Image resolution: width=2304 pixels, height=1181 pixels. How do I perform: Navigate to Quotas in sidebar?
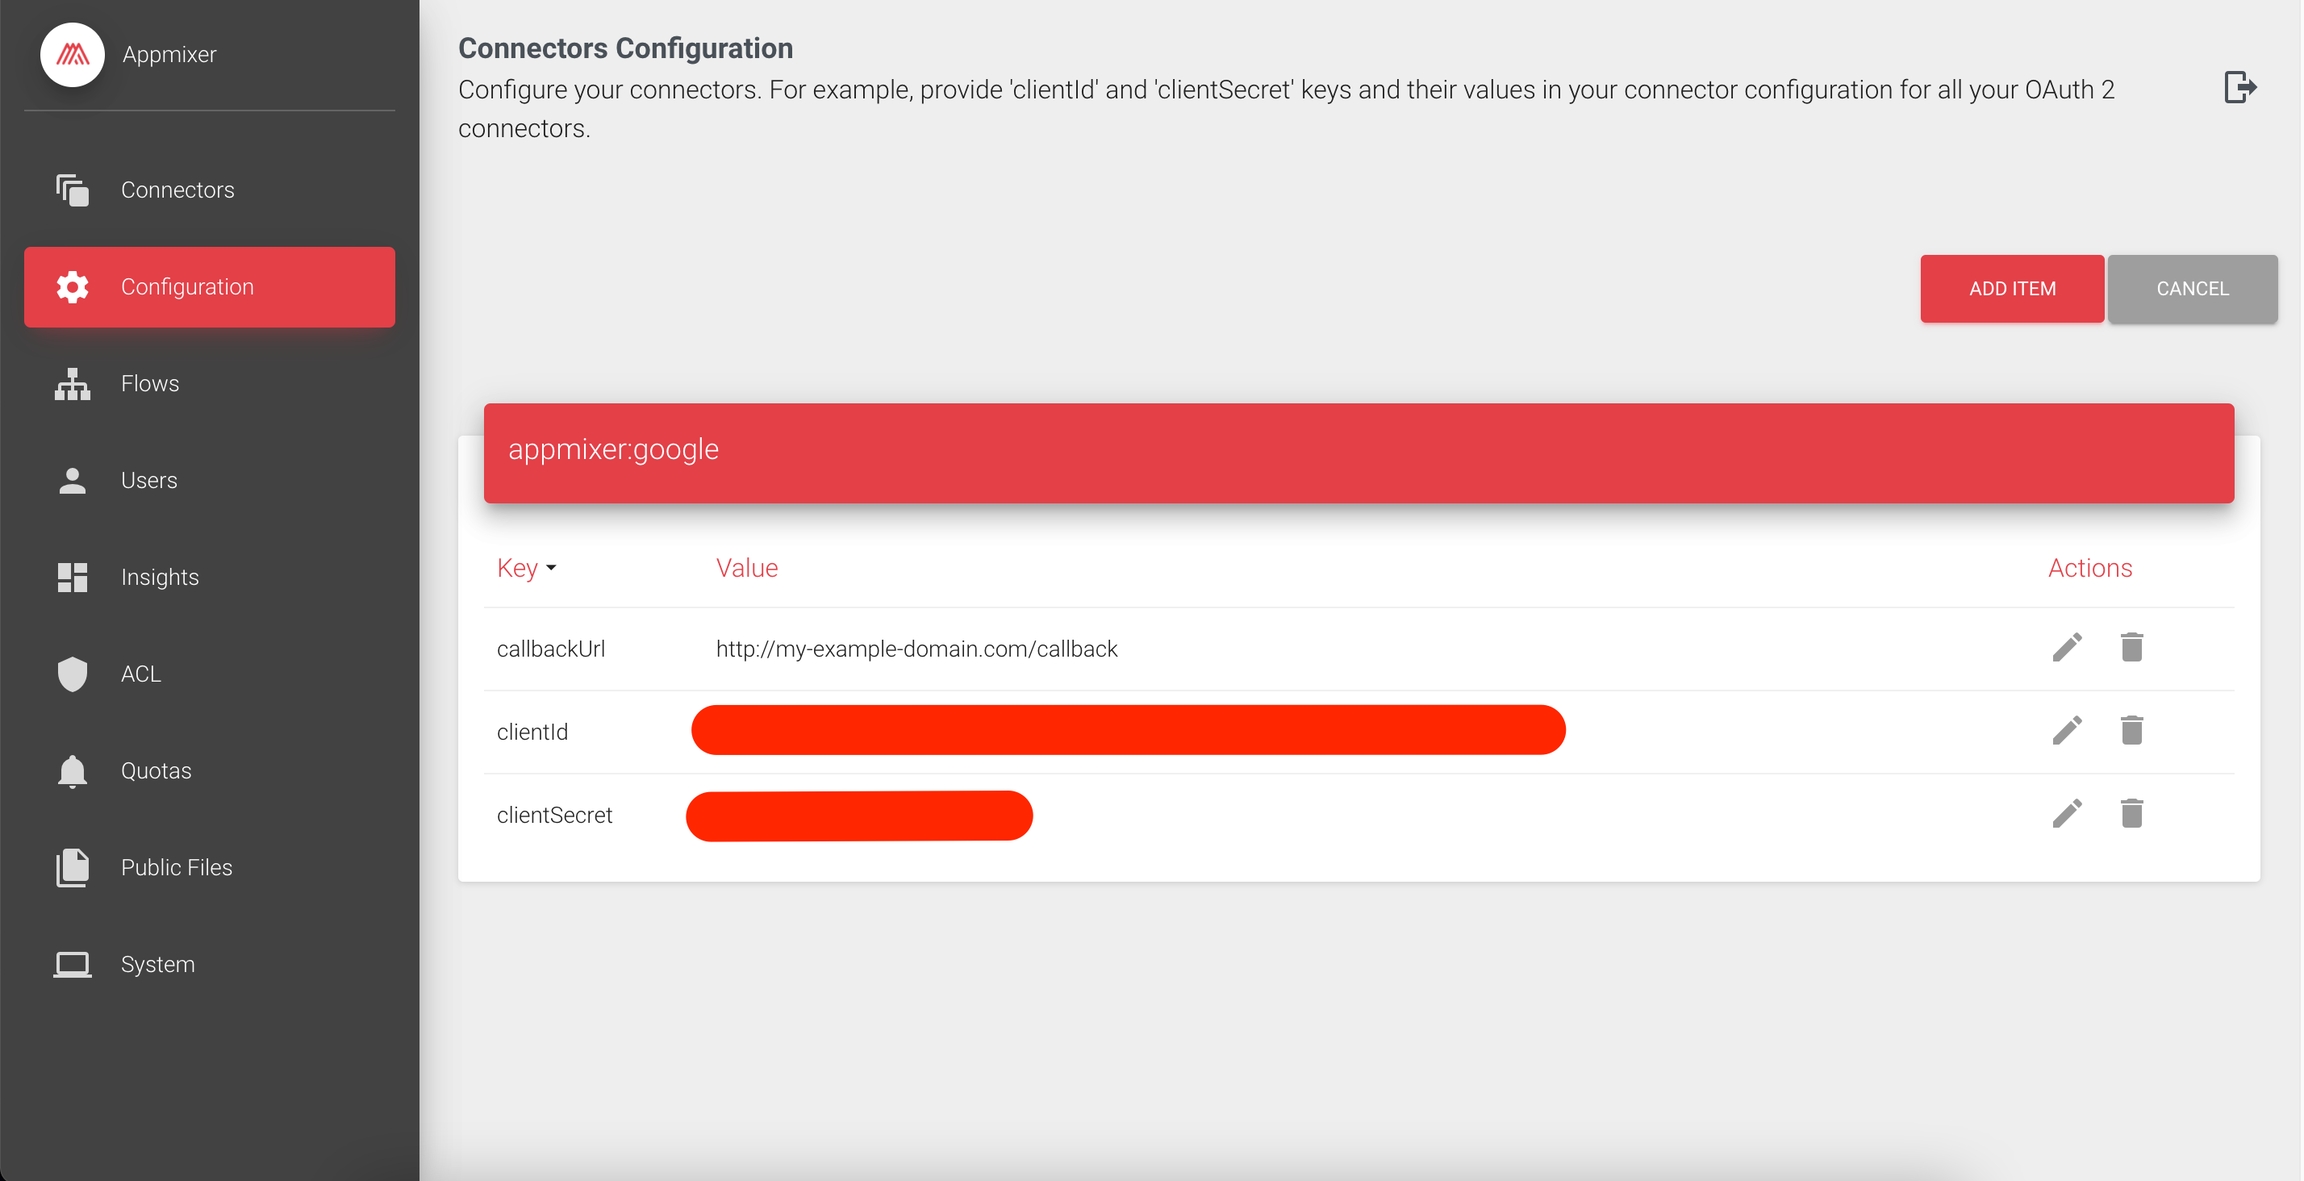coord(156,771)
